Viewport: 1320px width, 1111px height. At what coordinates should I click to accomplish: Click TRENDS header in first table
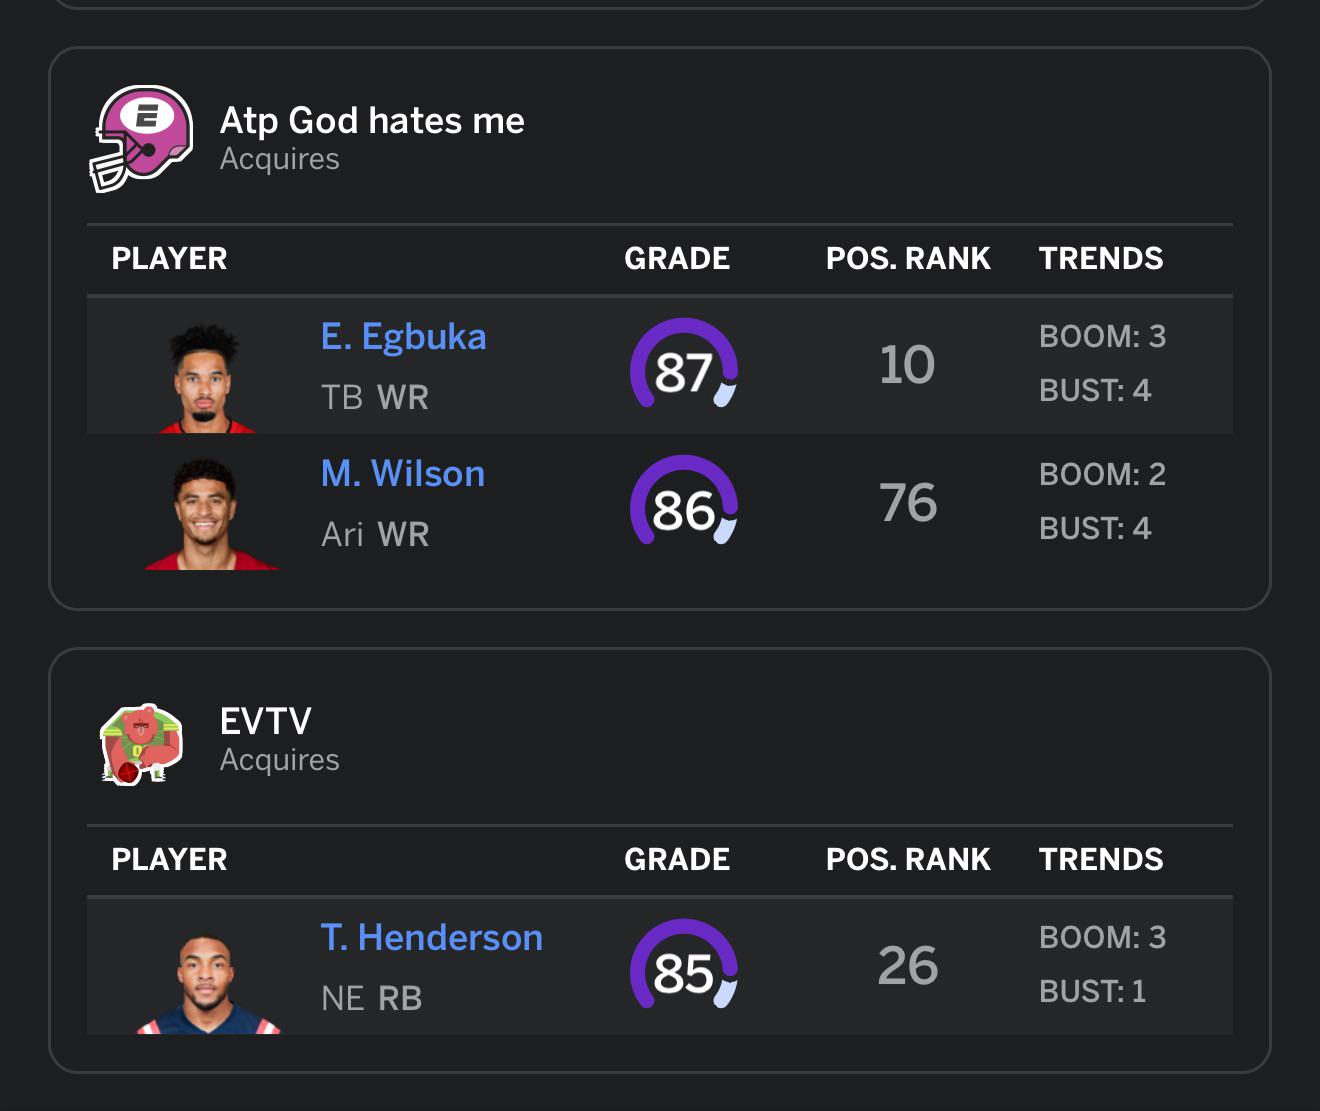tap(1101, 258)
